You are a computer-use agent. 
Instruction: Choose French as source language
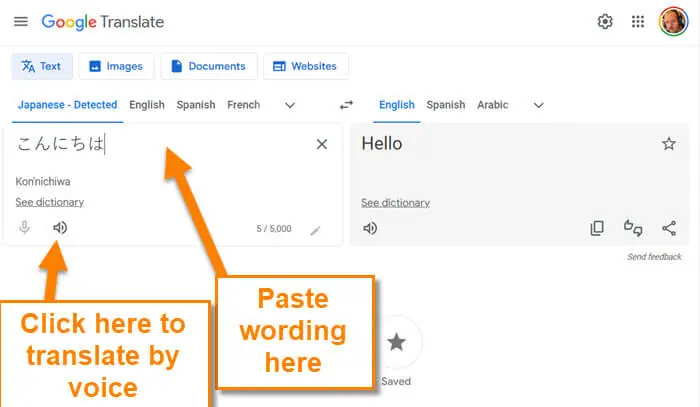(x=244, y=105)
